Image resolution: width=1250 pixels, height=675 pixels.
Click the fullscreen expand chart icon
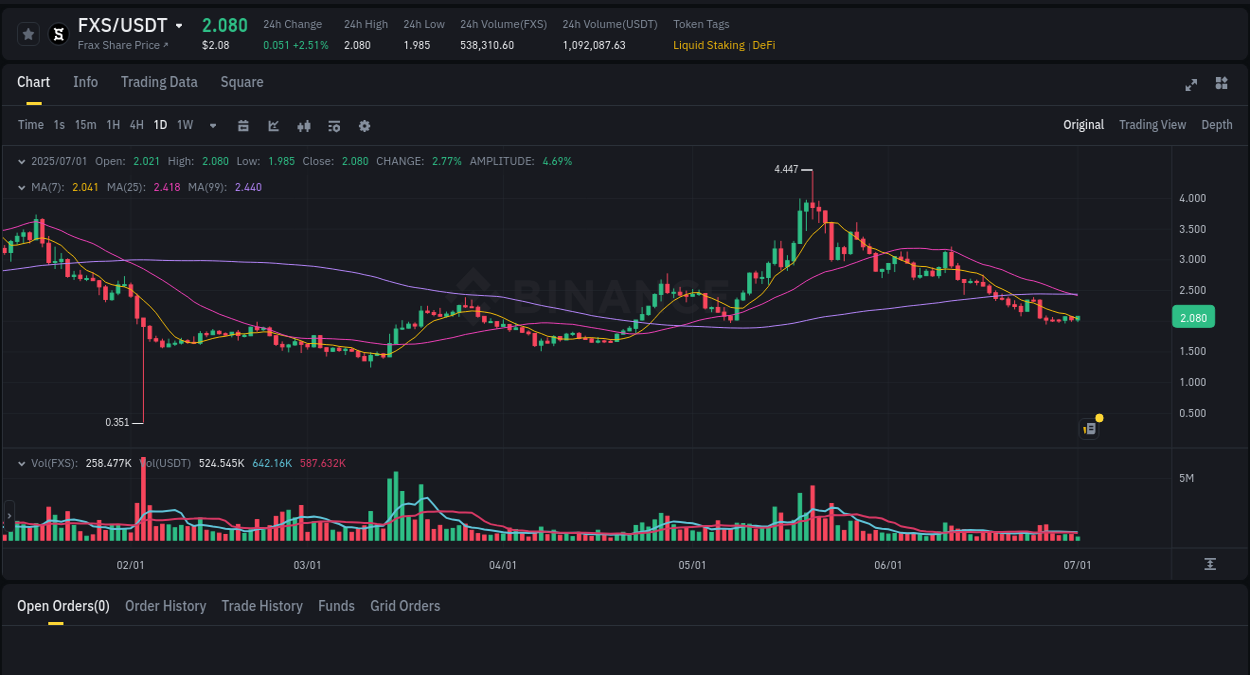[x=1190, y=84]
